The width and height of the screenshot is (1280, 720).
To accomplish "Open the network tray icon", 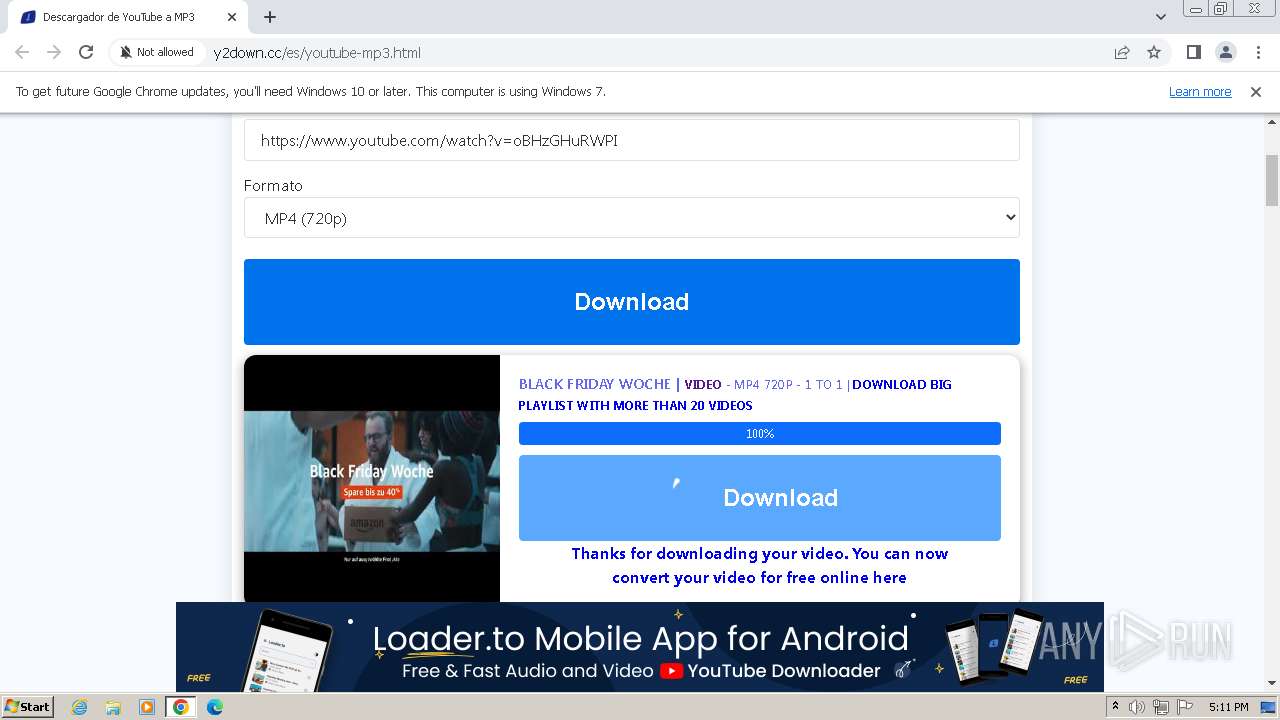I will tap(1161, 707).
